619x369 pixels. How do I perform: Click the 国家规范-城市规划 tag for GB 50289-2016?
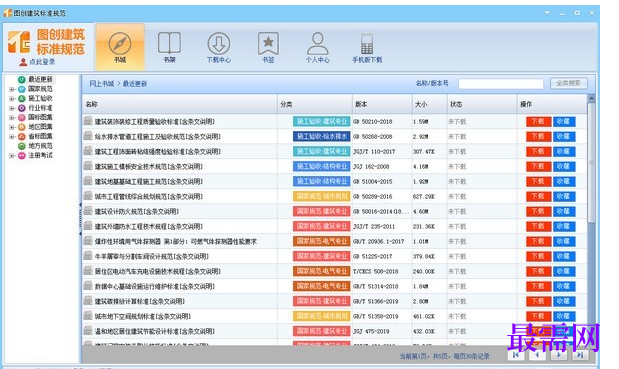[x=322, y=197]
